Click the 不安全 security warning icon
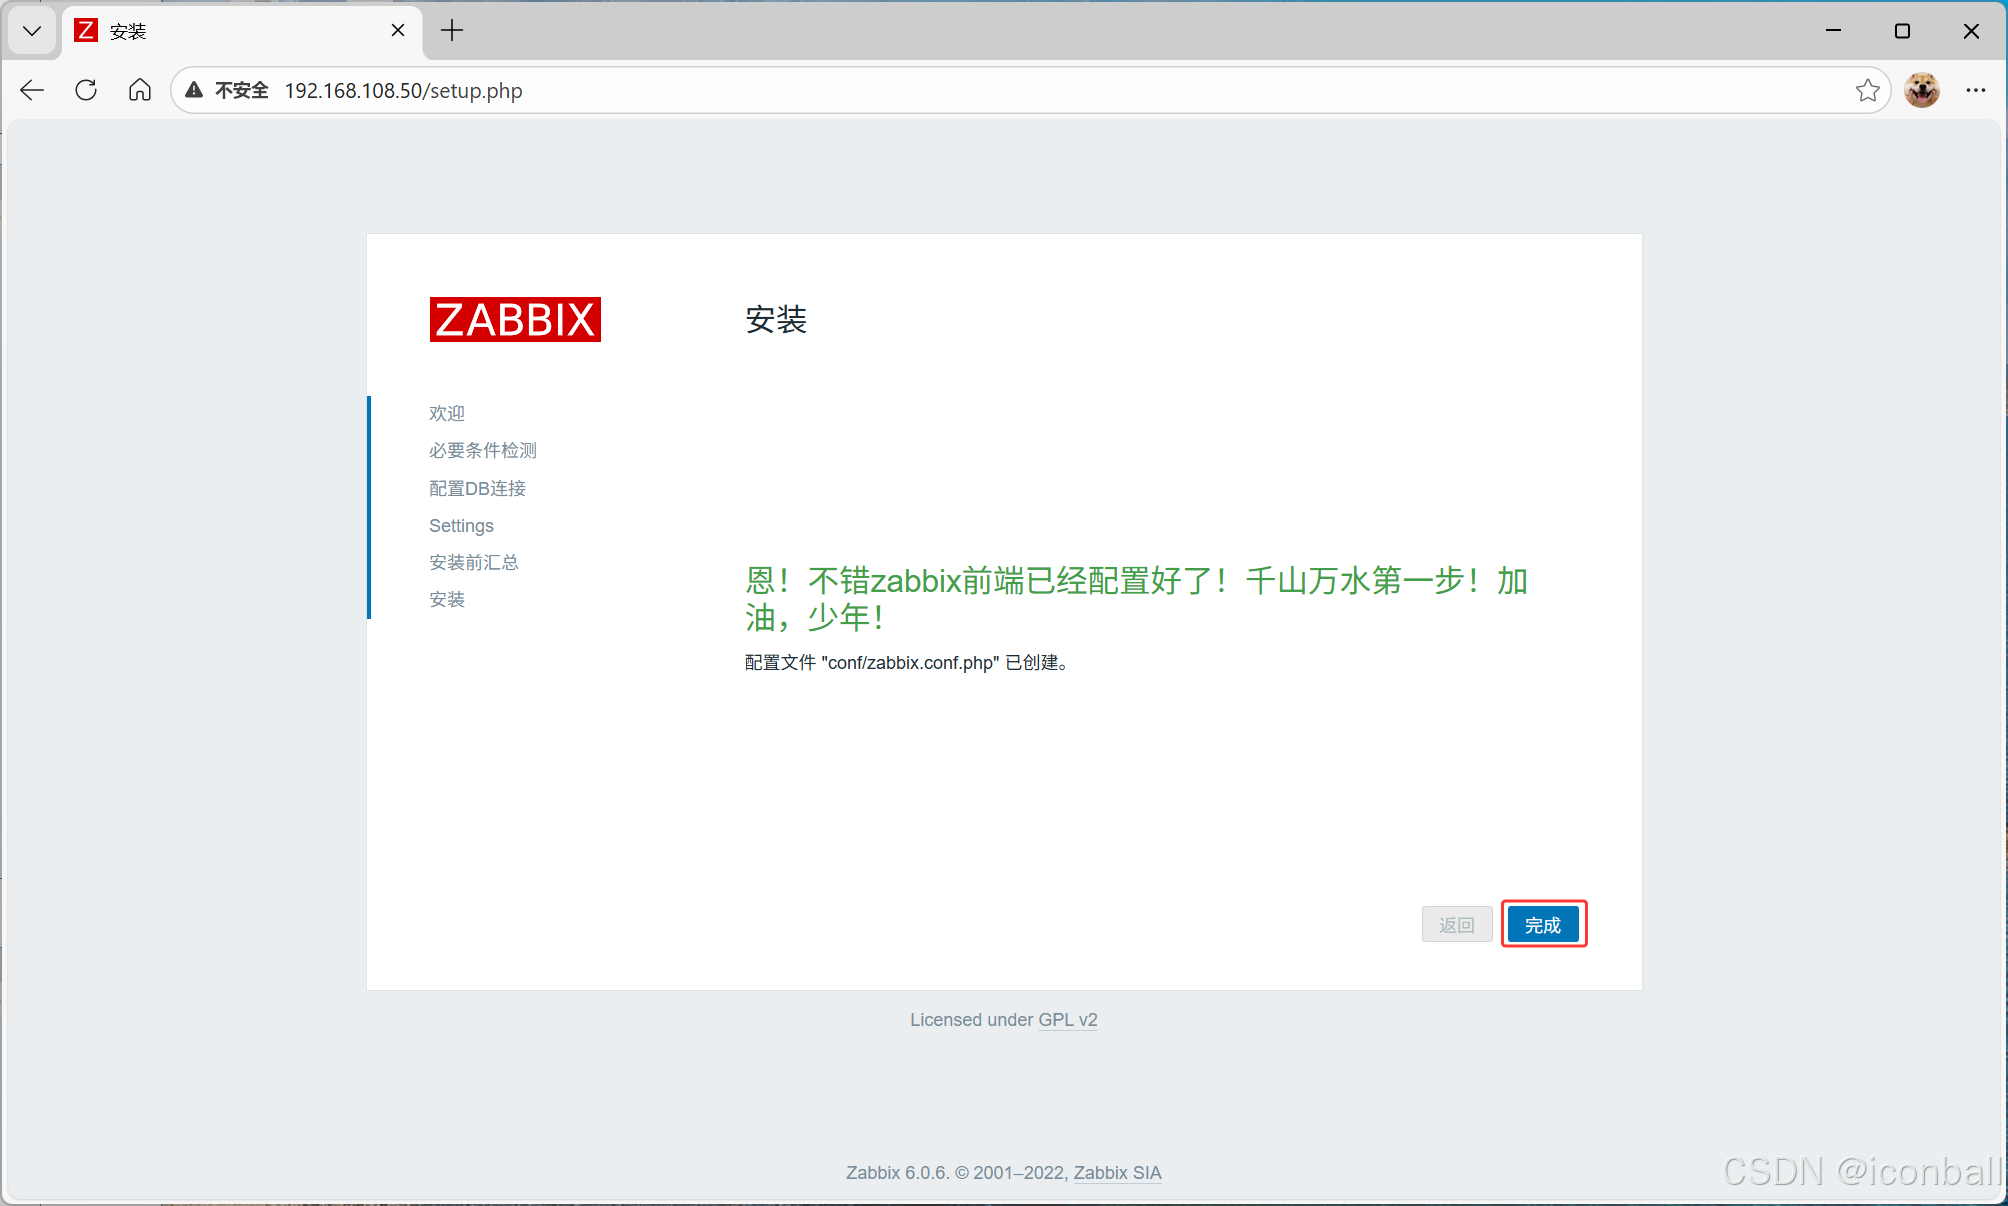Screen dimensions: 2008x1206 [194, 90]
